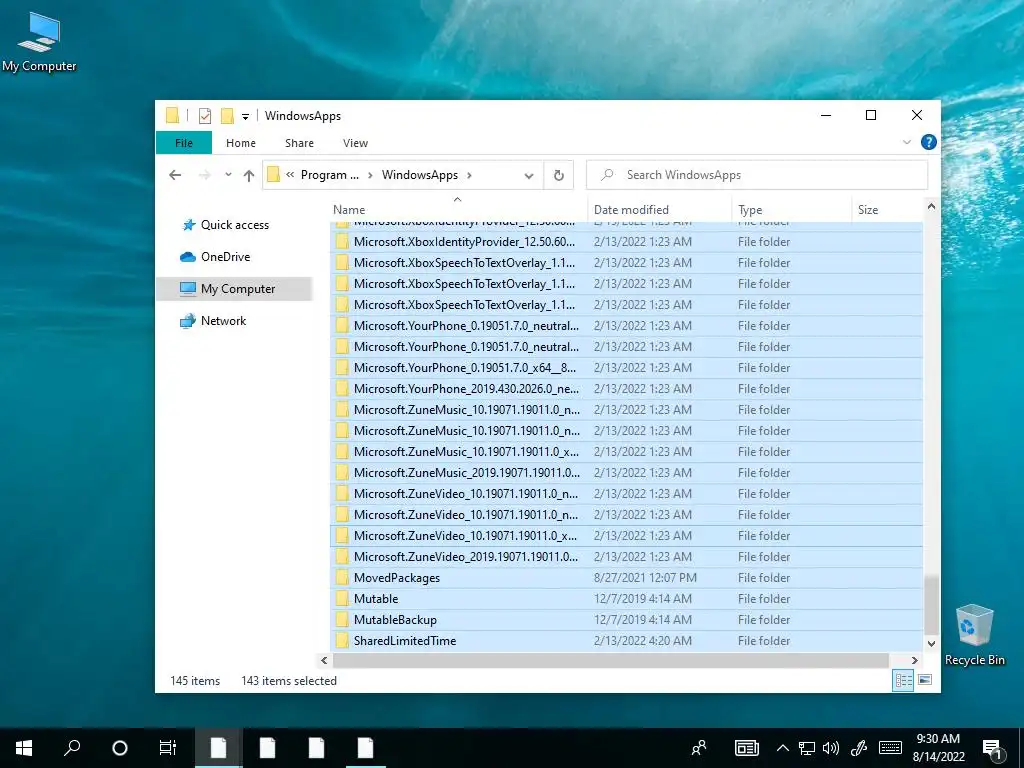Click the Program breadcrumb in address bar
The height and width of the screenshot is (768, 1024).
click(x=330, y=175)
